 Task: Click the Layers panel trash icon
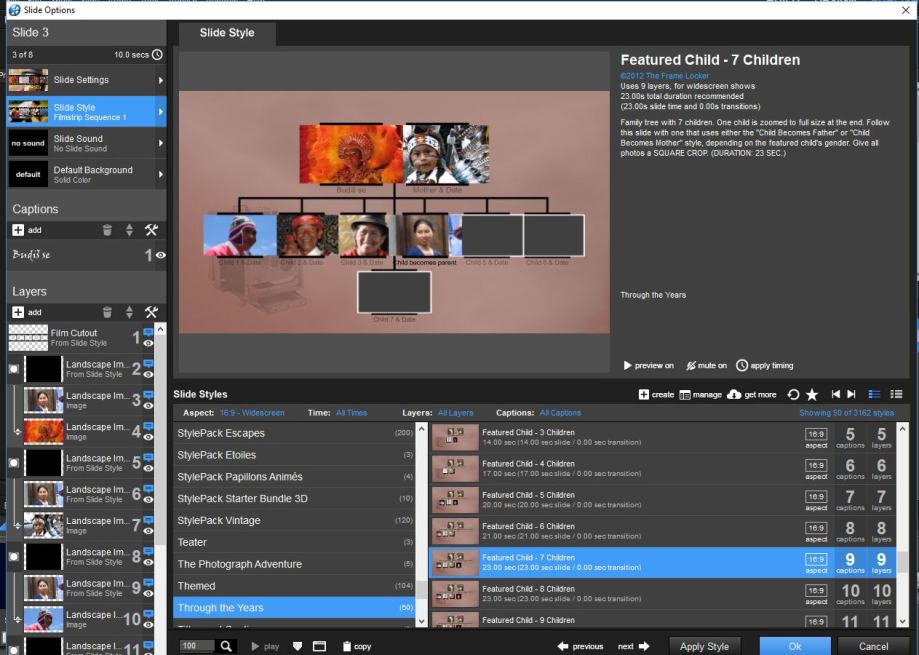[107, 312]
